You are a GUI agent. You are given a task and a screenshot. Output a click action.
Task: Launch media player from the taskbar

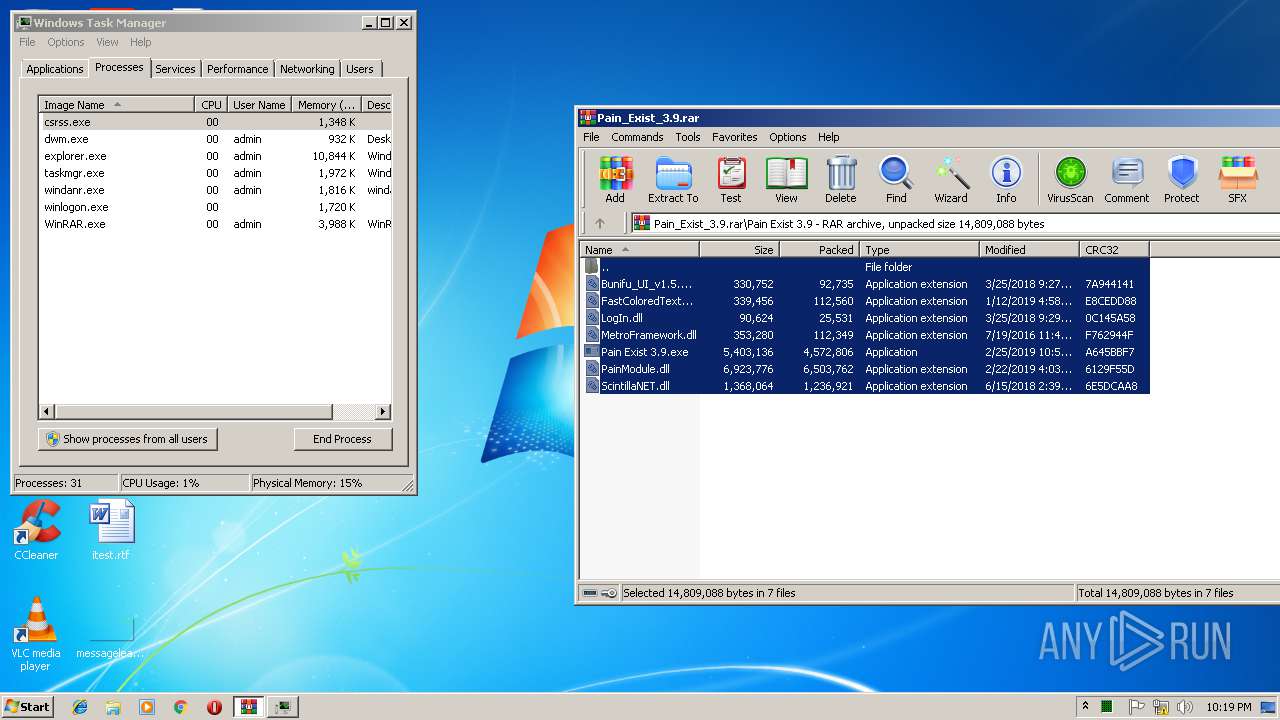[147, 707]
